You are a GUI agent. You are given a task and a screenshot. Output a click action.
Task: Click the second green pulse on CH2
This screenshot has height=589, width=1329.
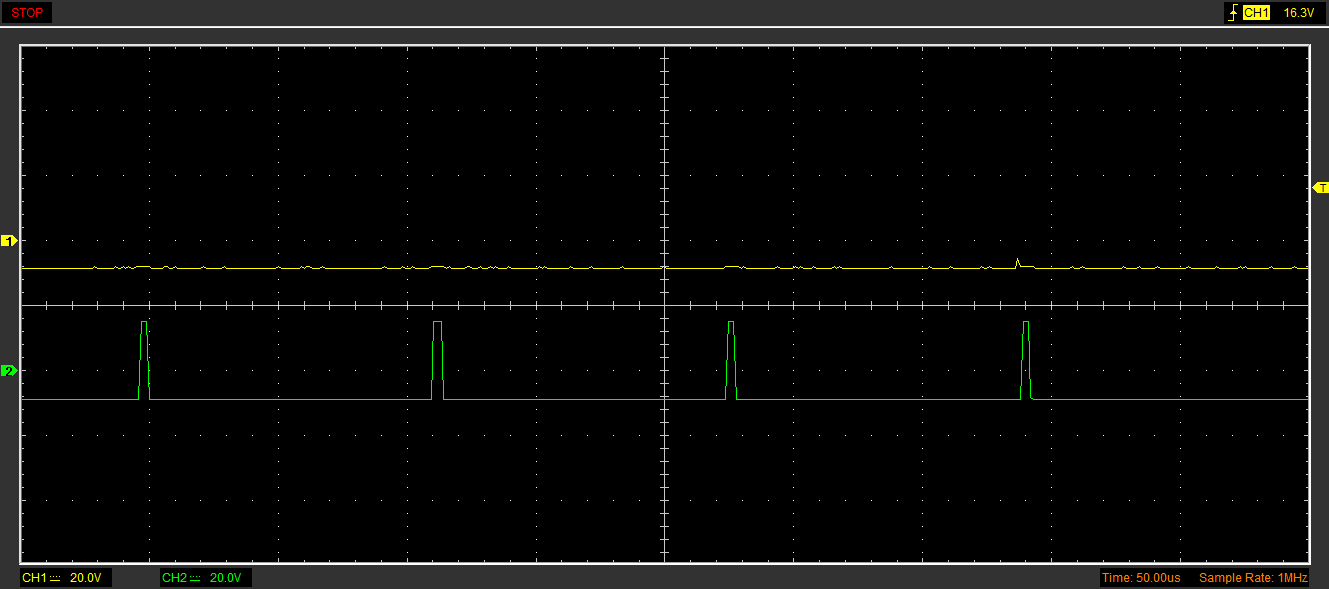tap(437, 360)
